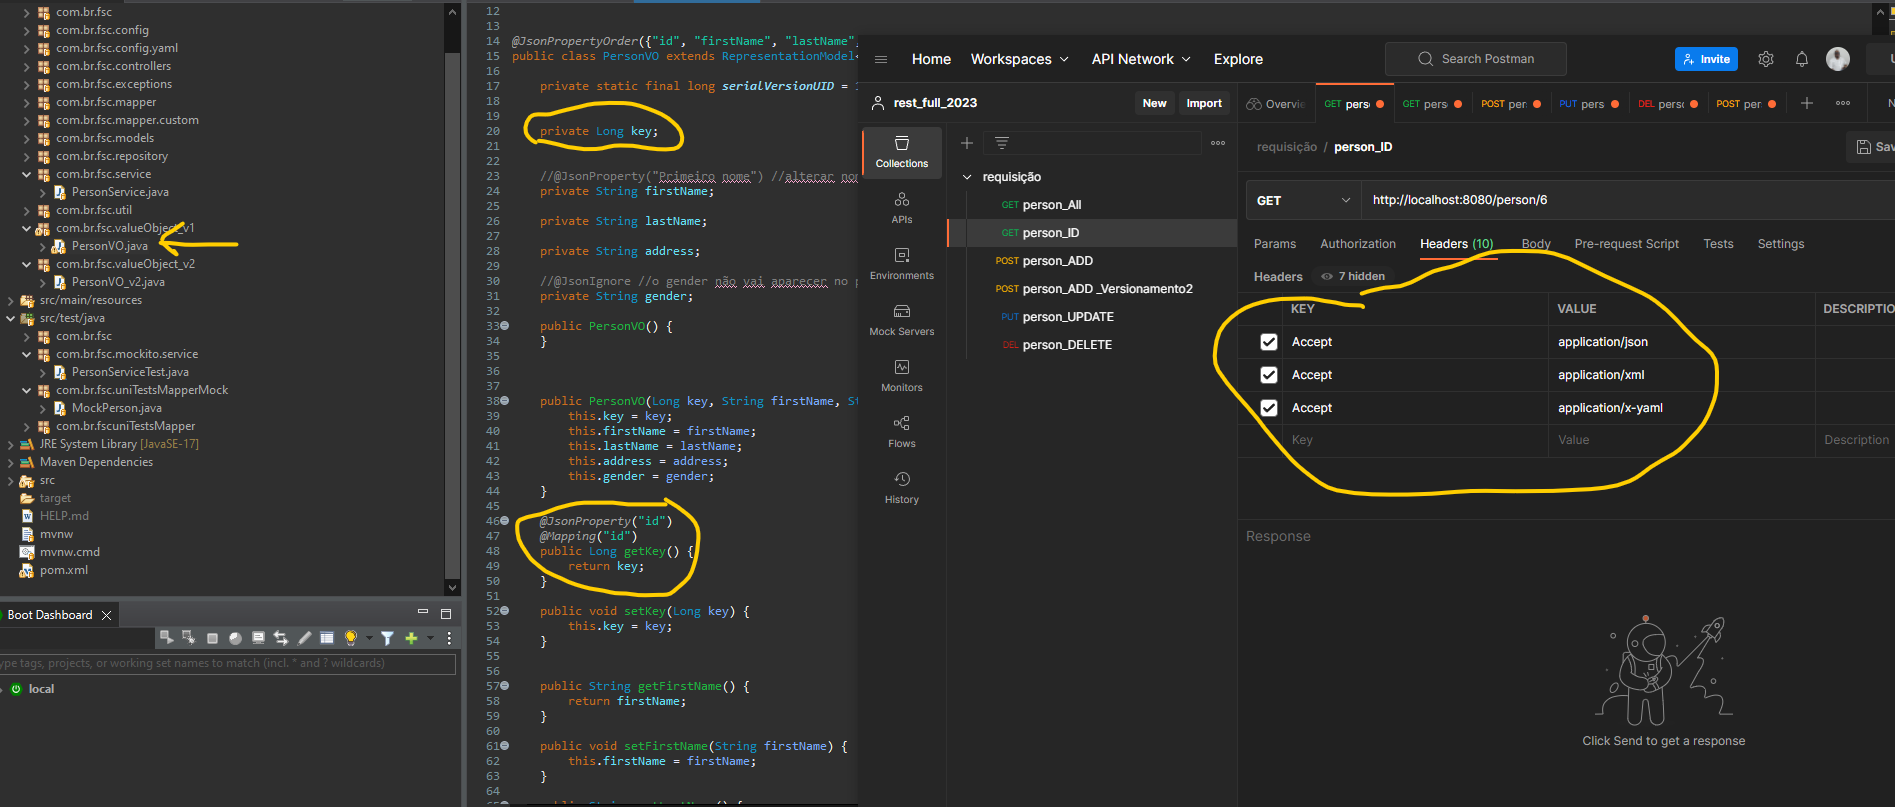This screenshot has height=807, width=1895.
Task: Open Monitors in the Postman sidebar
Action: point(901,376)
